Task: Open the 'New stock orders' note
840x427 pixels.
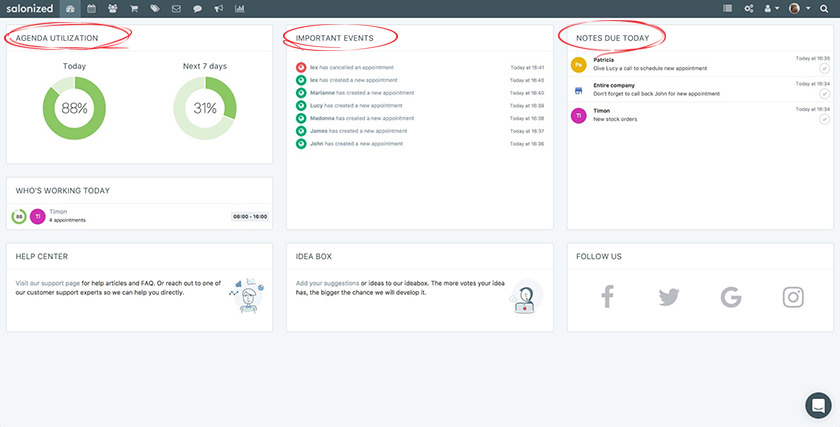Action: (x=615, y=119)
